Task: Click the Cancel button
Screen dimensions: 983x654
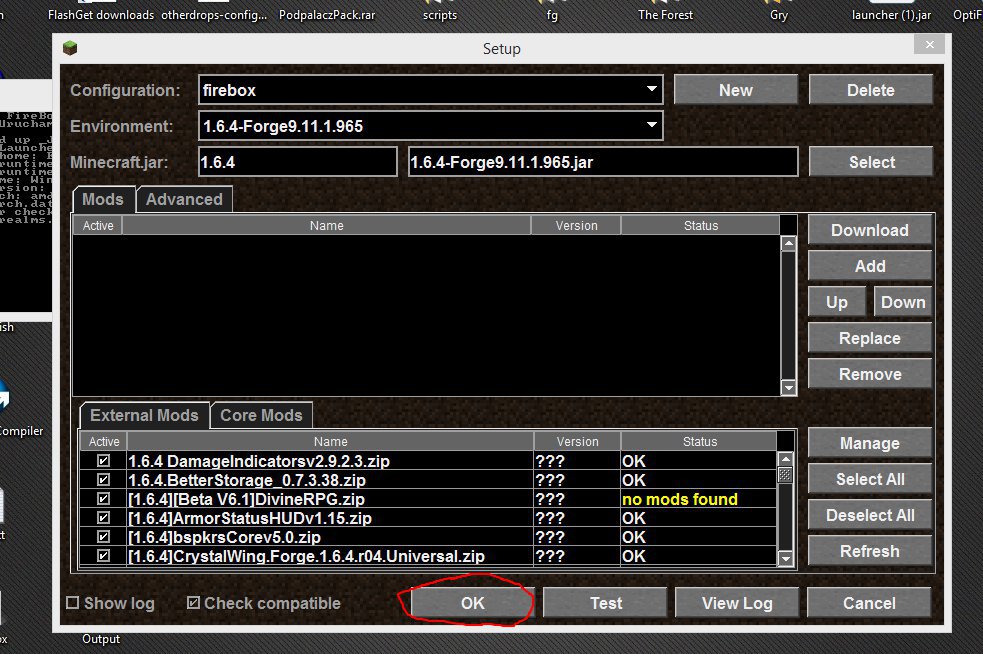Action: (x=869, y=603)
